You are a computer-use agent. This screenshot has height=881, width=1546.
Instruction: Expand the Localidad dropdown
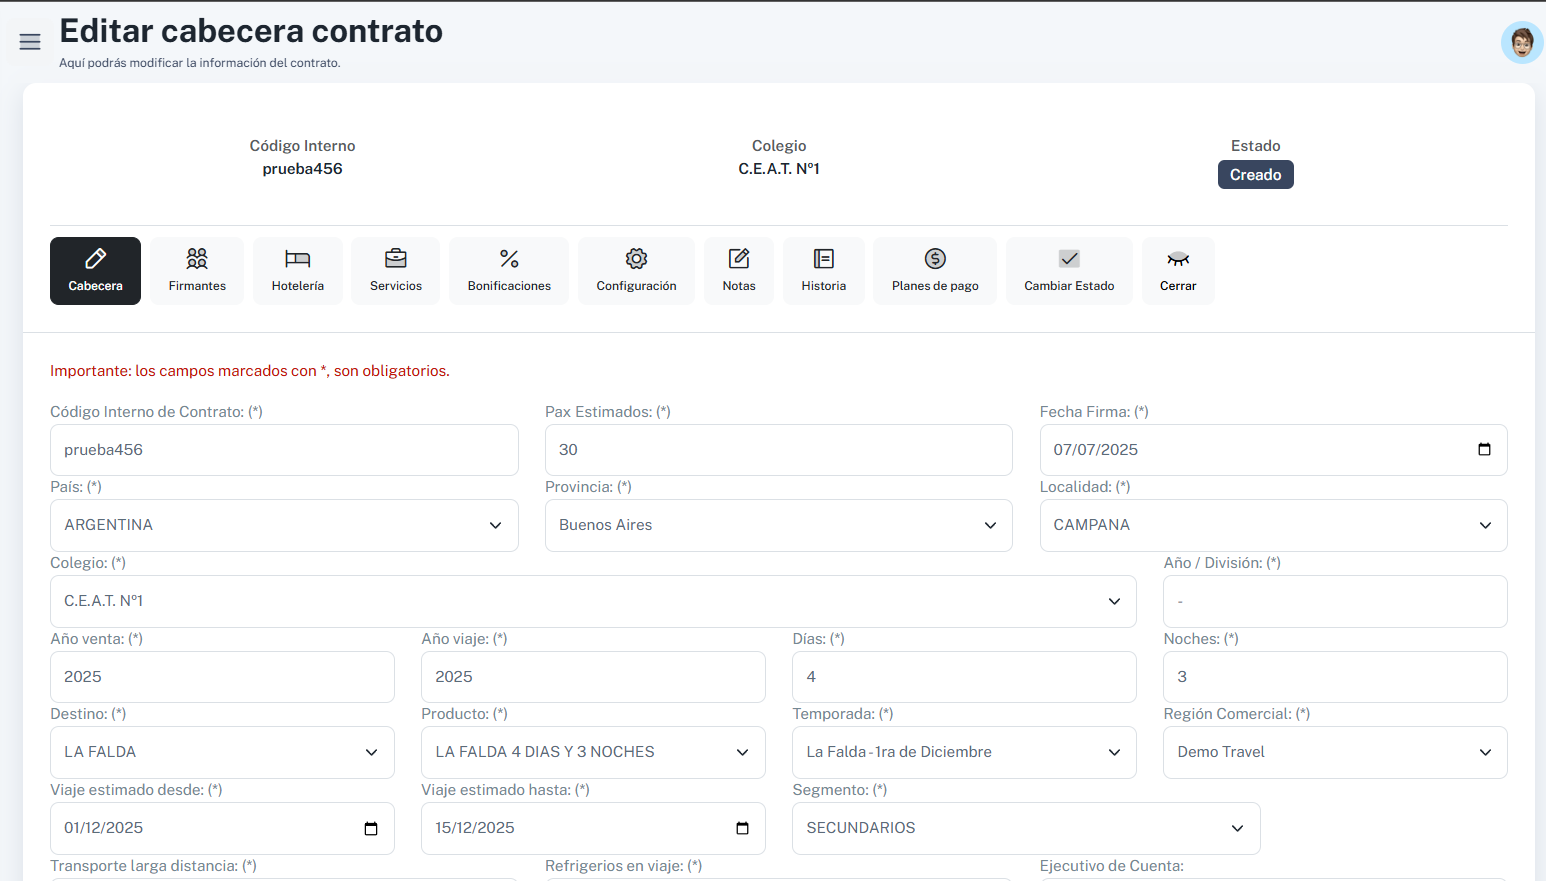pyautogui.click(x=1273, y=525)
